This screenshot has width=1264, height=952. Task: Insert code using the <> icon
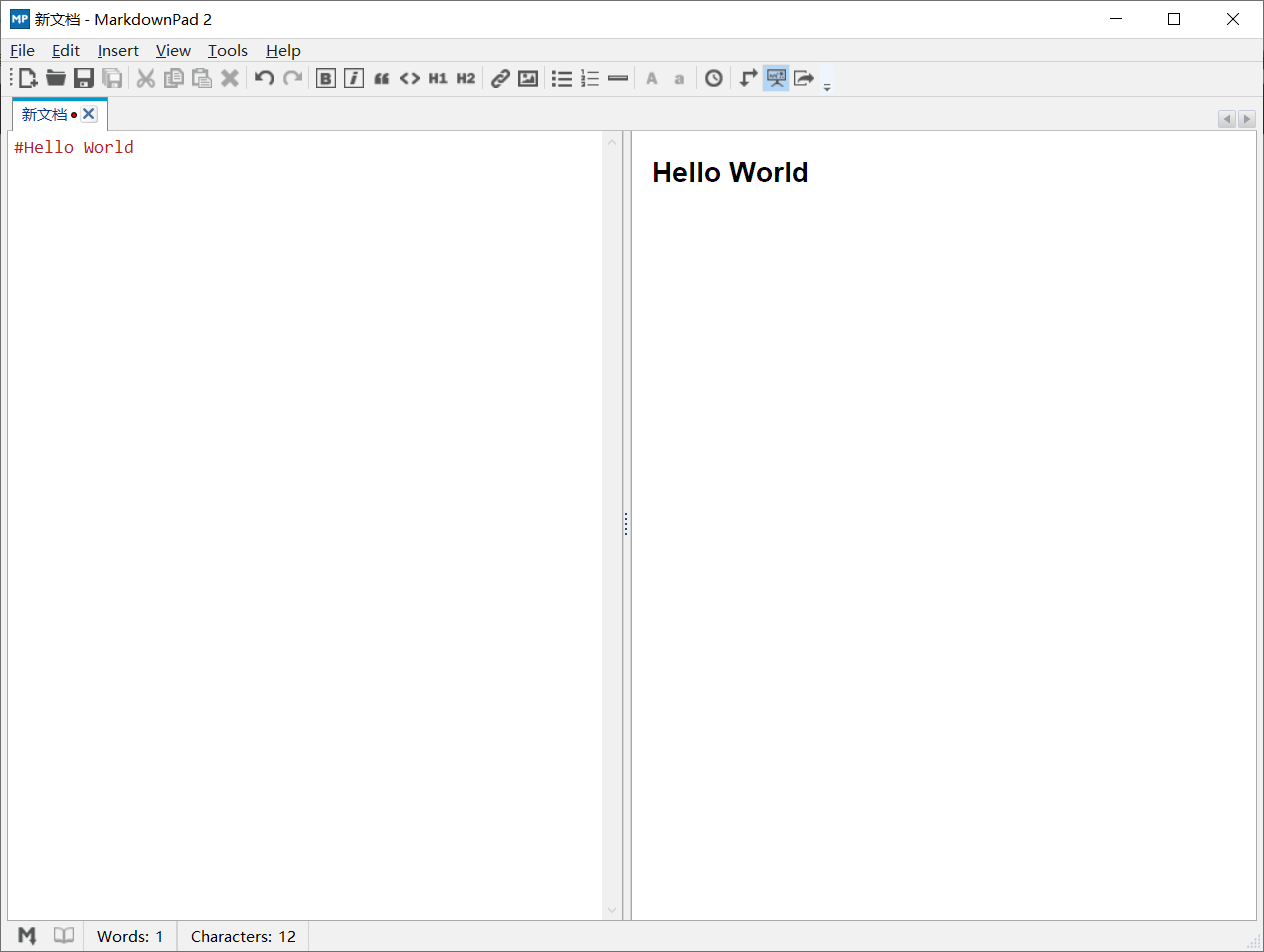[x=410, y=78]
